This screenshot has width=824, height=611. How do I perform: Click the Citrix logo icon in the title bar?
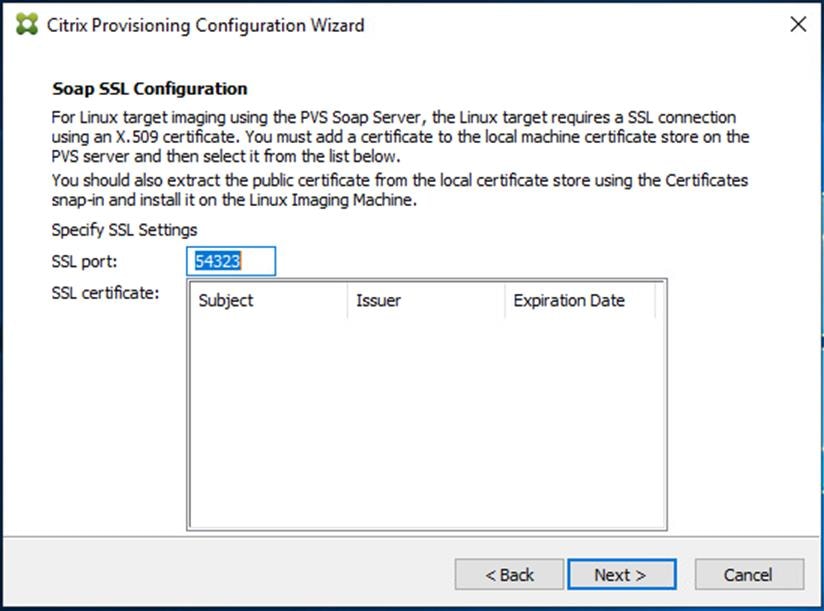25,24
